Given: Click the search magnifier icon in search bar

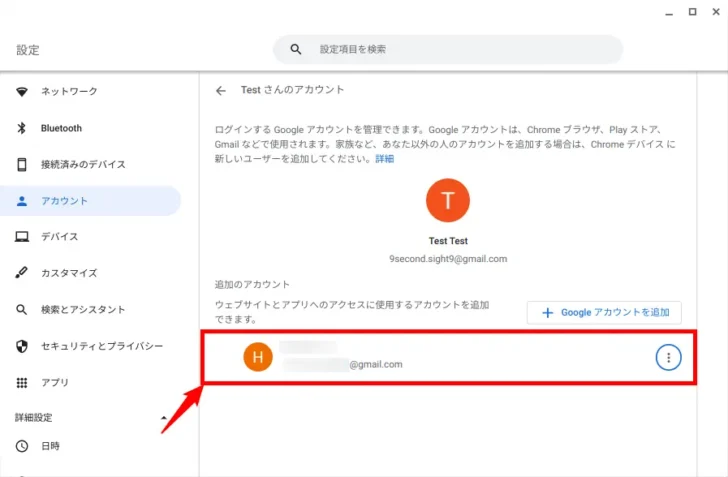Looking at the screenshot, I should [296, 49].
